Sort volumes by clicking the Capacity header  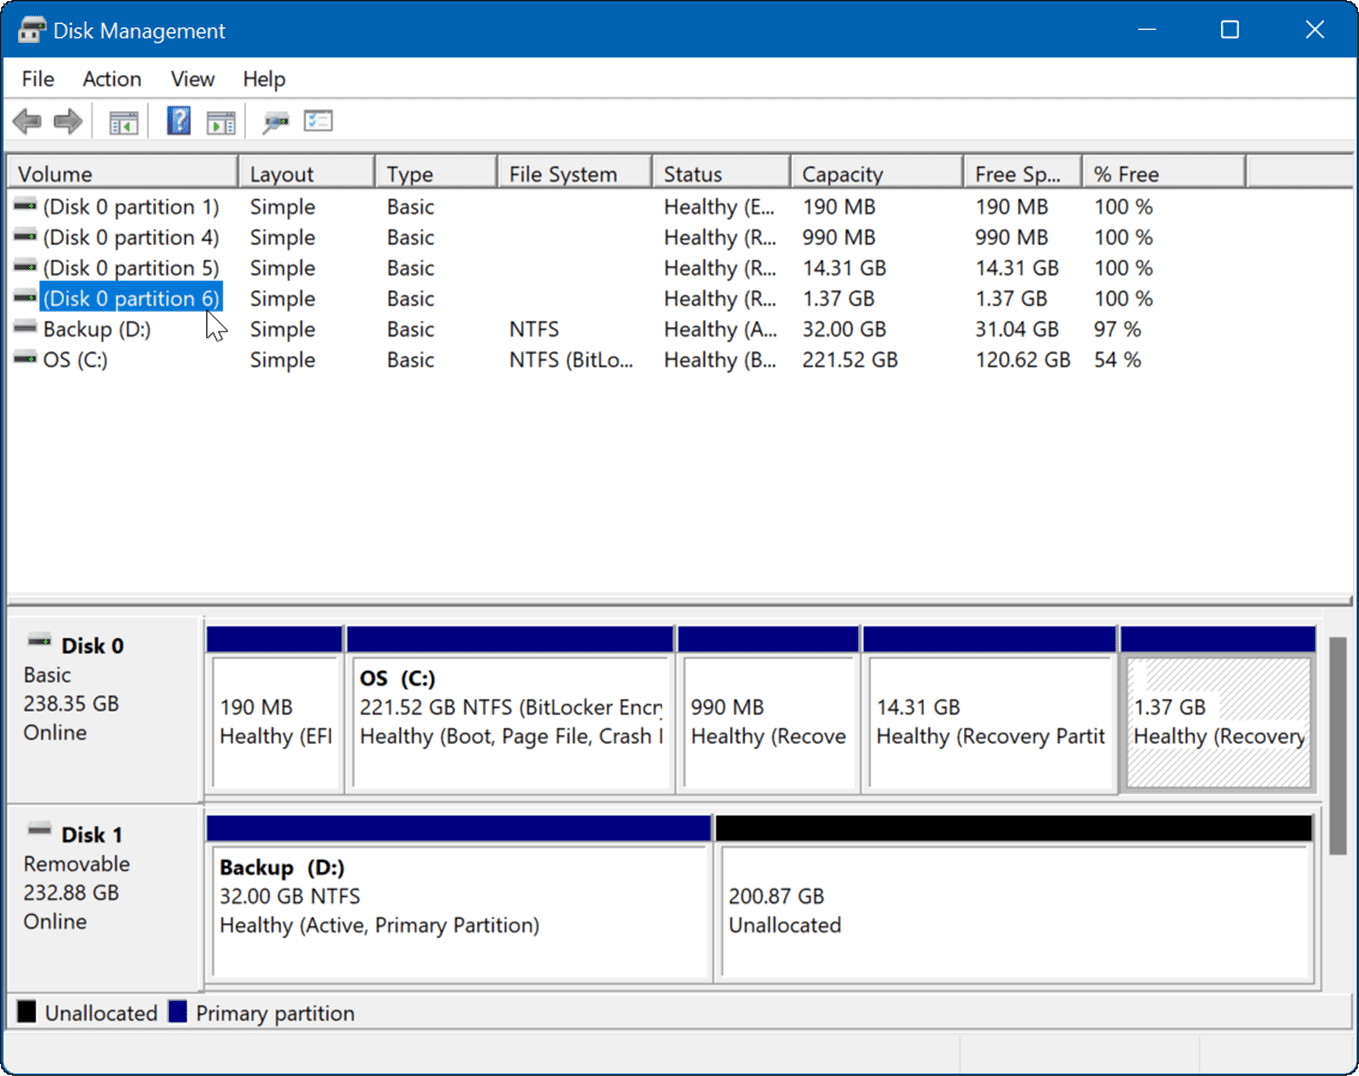(843, 172)
